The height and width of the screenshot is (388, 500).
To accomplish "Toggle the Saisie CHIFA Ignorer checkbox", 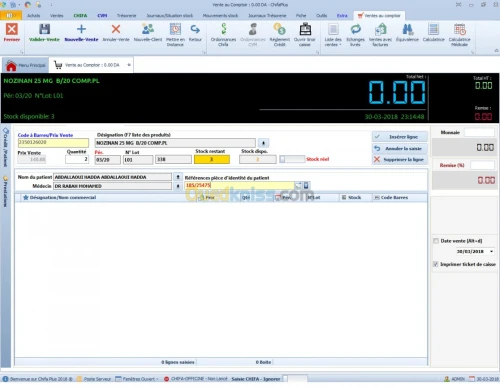I will [285, 379].
